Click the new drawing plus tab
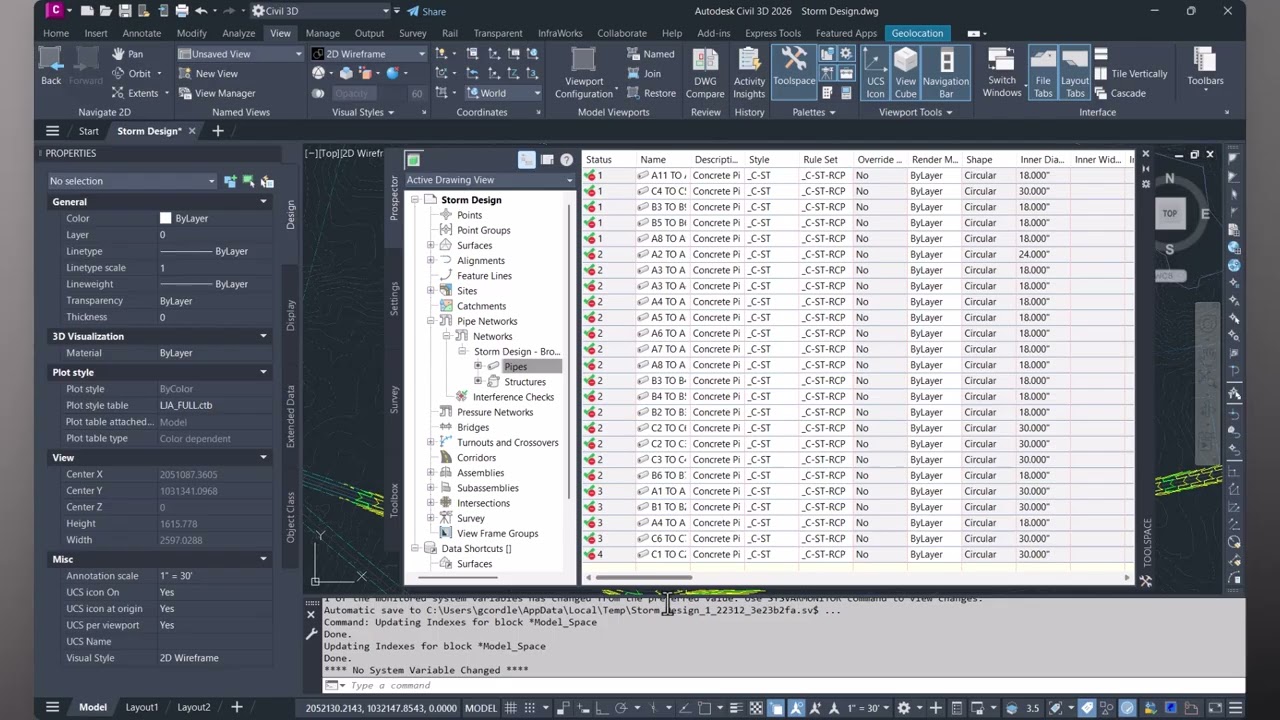This screenshot has height=720, width=1280. point(217,131)
